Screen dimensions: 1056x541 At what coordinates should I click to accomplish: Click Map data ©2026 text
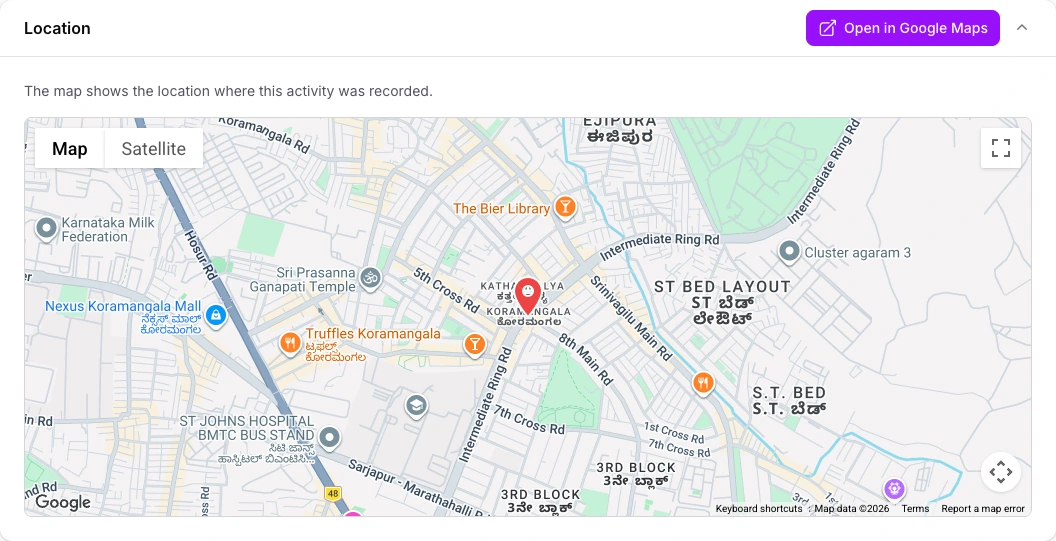pos(852,509)
